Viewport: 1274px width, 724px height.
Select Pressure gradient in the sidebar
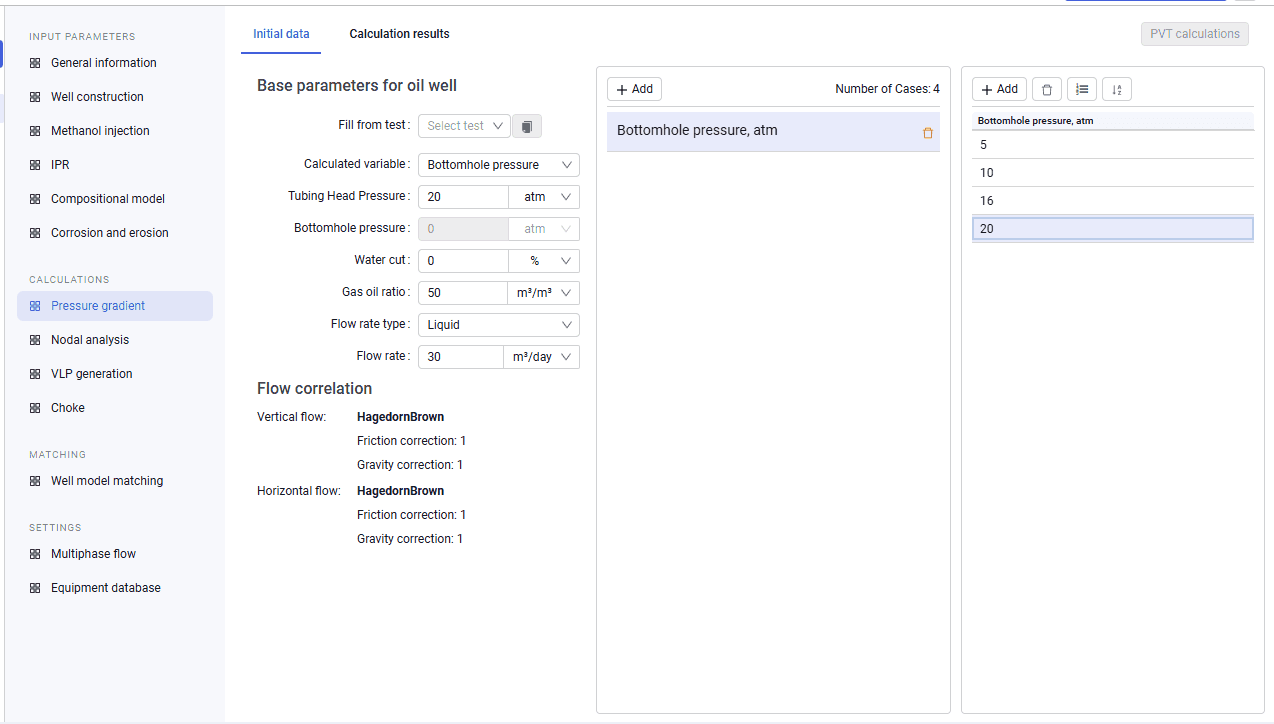pyautogui.click(x=115, y=306)
